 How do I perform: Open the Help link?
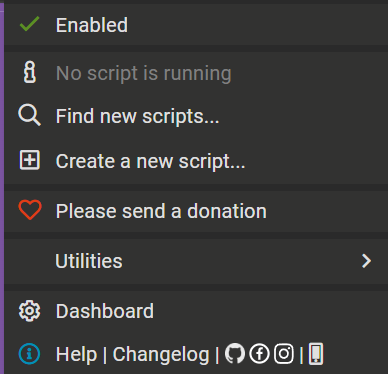(x=76, y=354)
